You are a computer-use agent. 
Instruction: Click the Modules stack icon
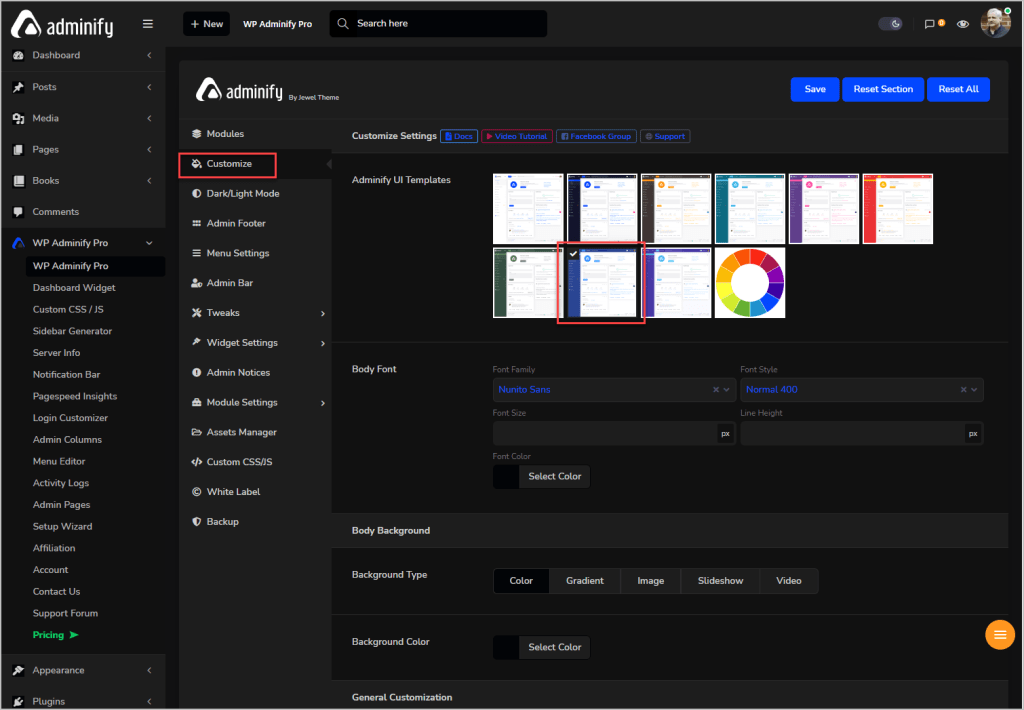197,134
